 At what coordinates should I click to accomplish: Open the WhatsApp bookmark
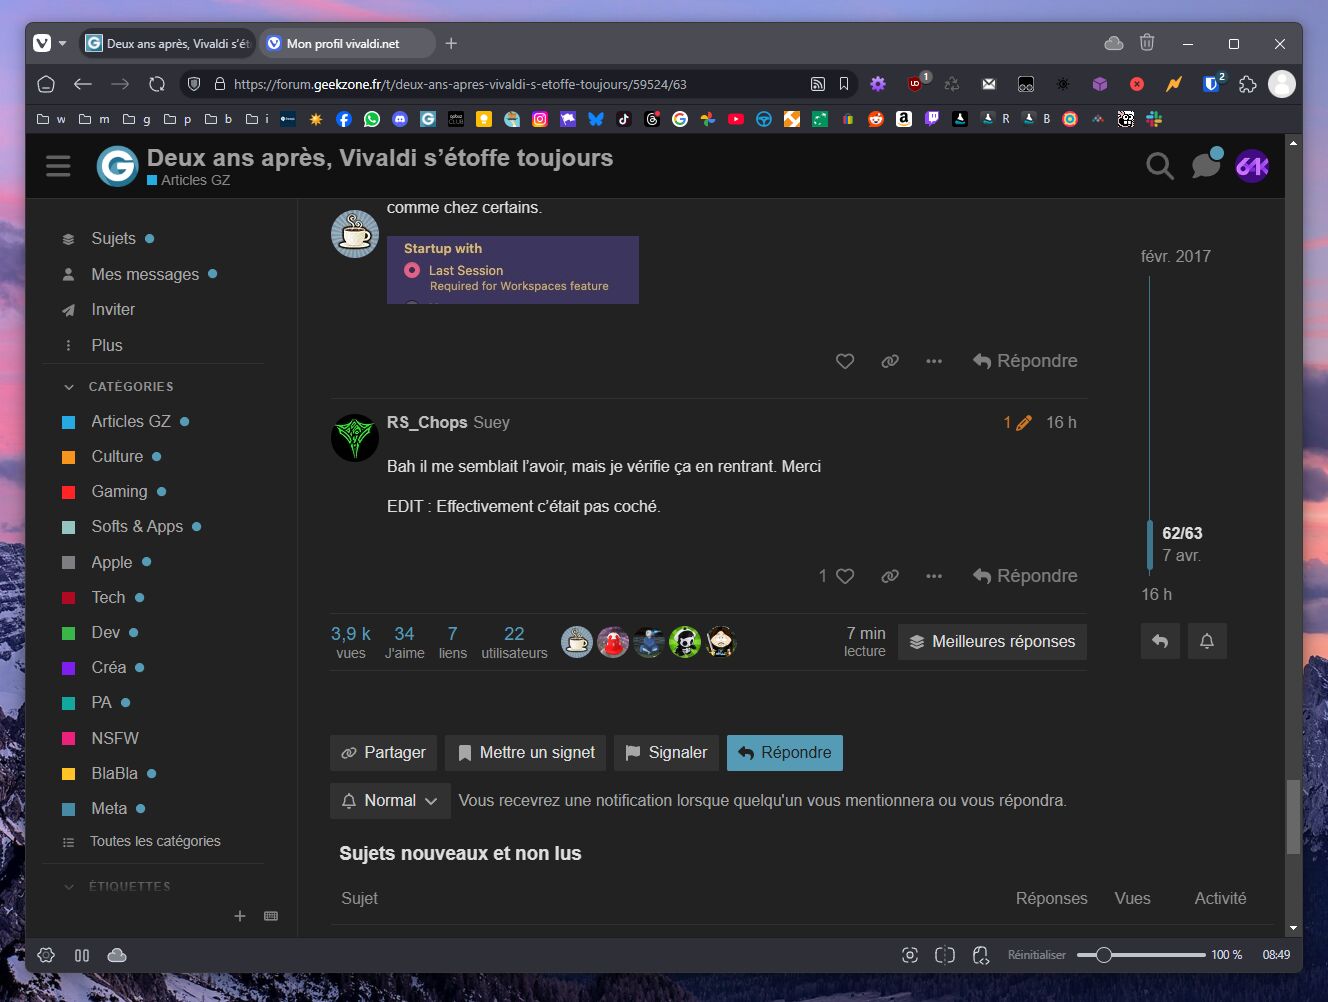(372, 119)
